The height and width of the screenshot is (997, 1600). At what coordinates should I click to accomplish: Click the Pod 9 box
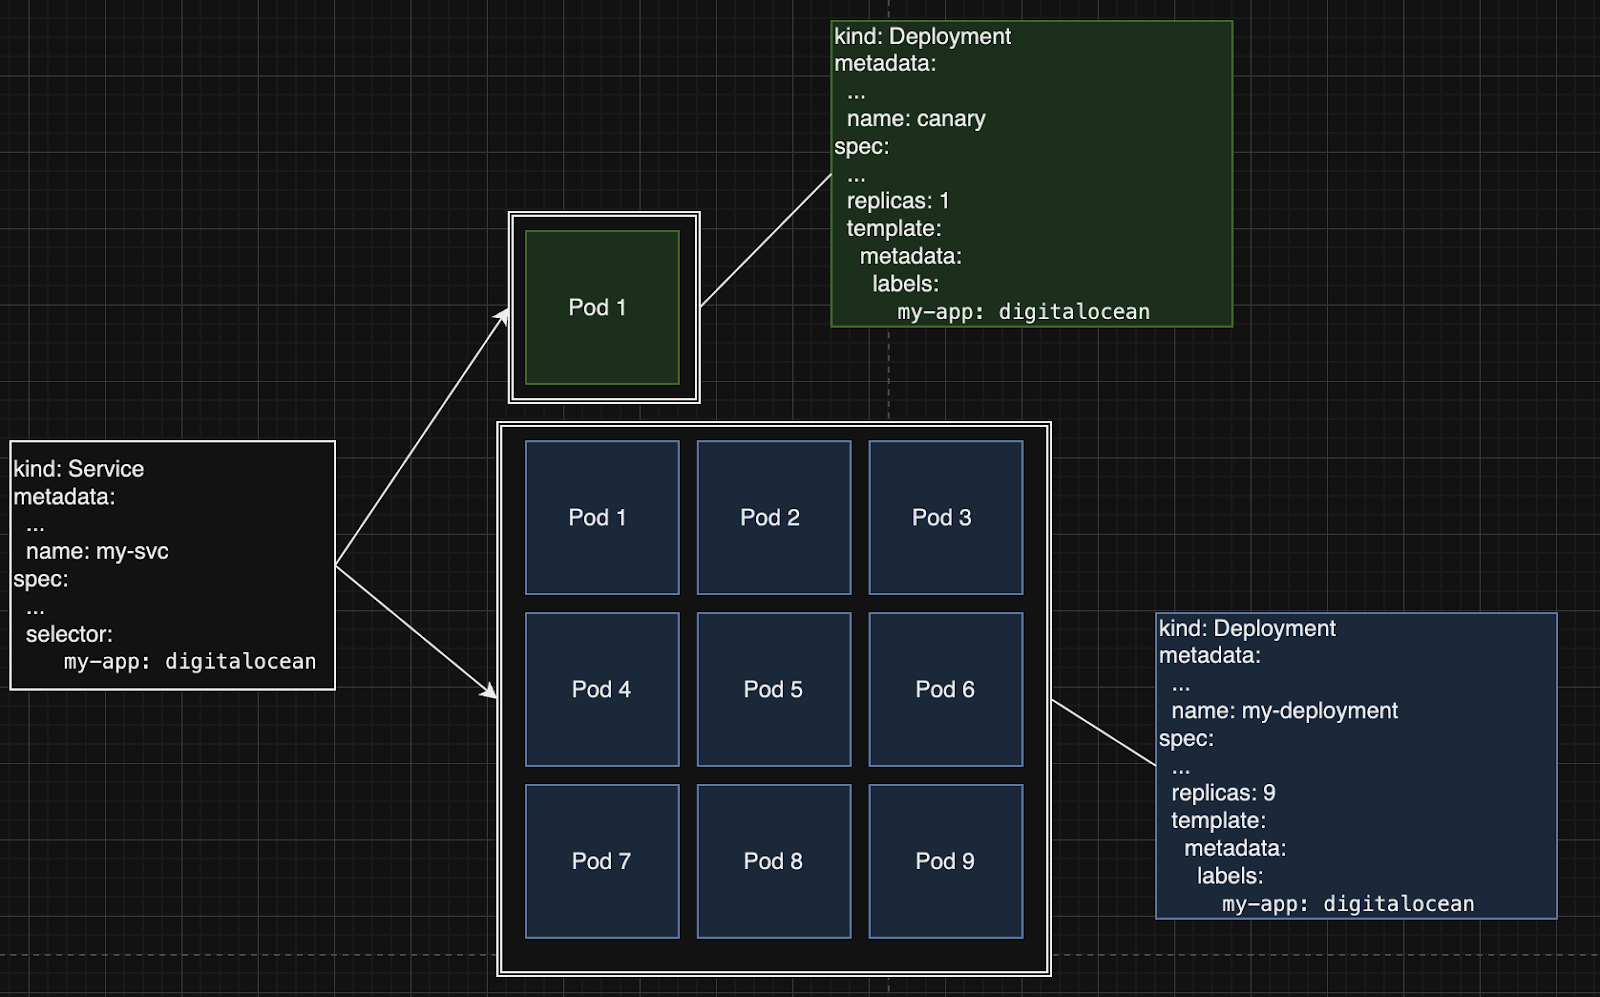click(x=945, y=862)
